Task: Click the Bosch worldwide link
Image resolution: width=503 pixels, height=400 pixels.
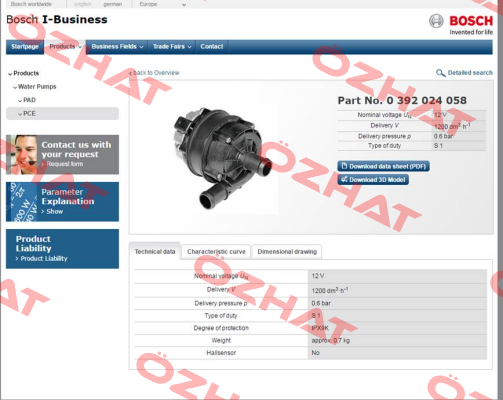Action: [31, 4]
